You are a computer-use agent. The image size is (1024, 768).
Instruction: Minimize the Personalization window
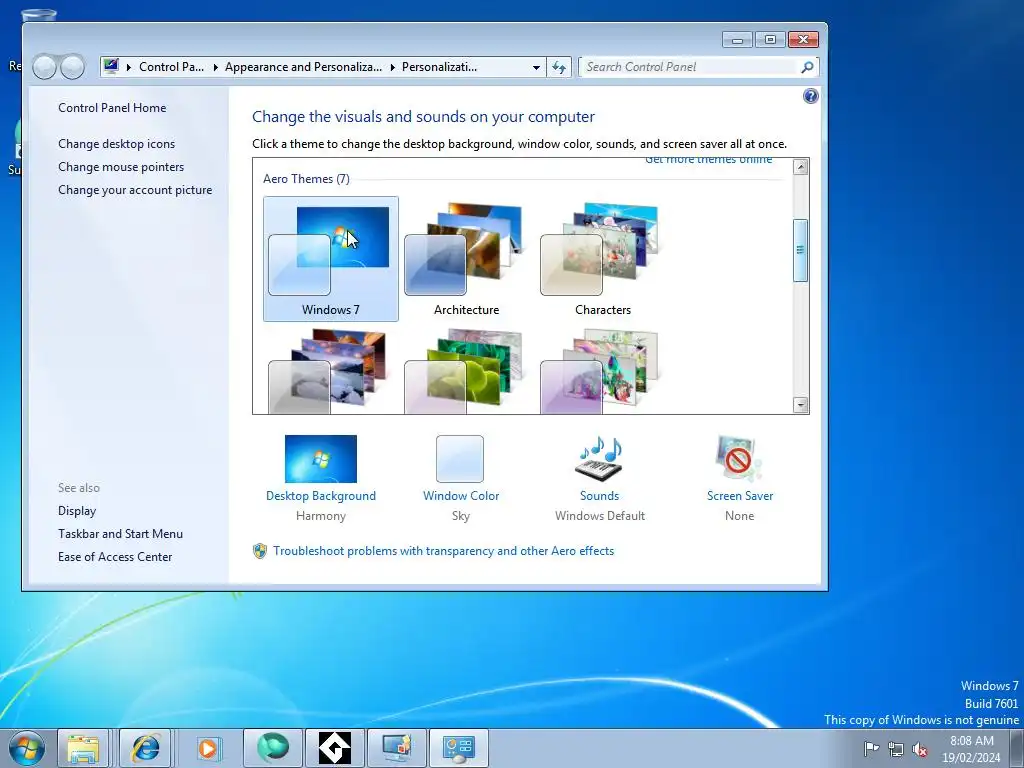click(x=737, y=40)
